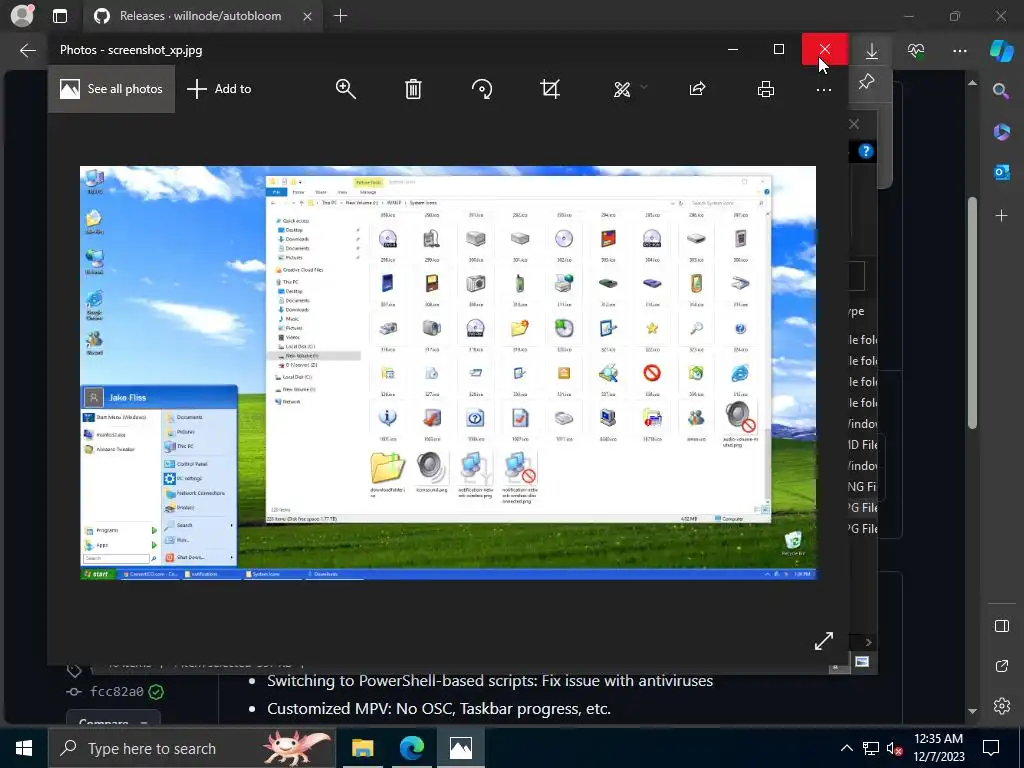Share the photo
Image resolution: width=1024 pixels, height=768 pixels.
click(x=697, y=89)
